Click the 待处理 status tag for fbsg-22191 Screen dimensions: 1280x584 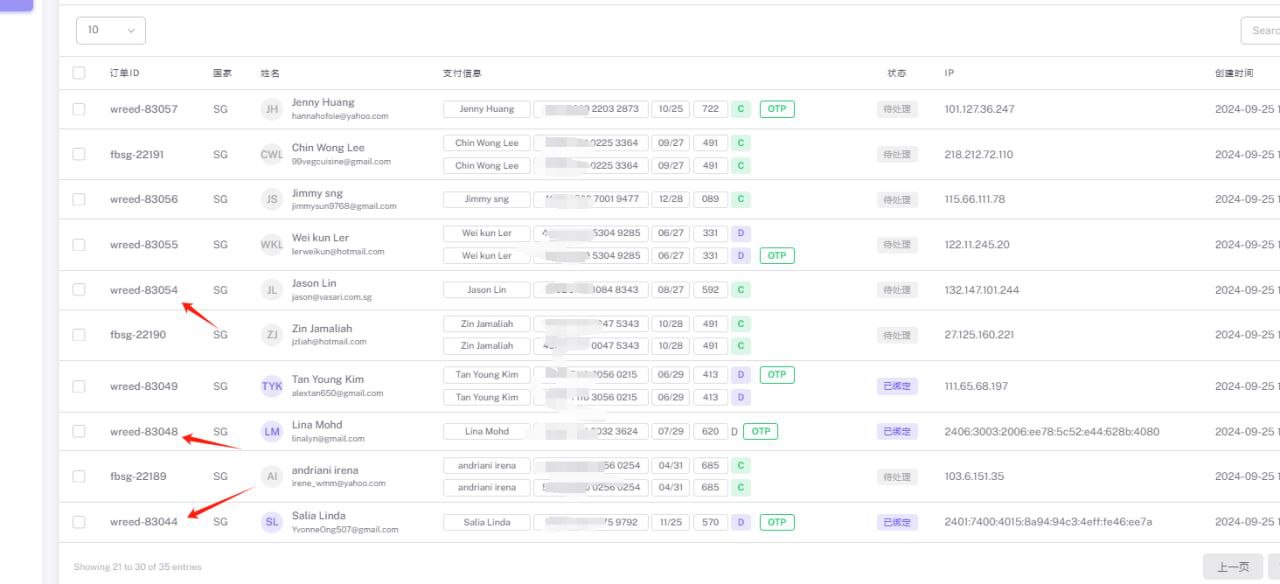tap(896, 154)
